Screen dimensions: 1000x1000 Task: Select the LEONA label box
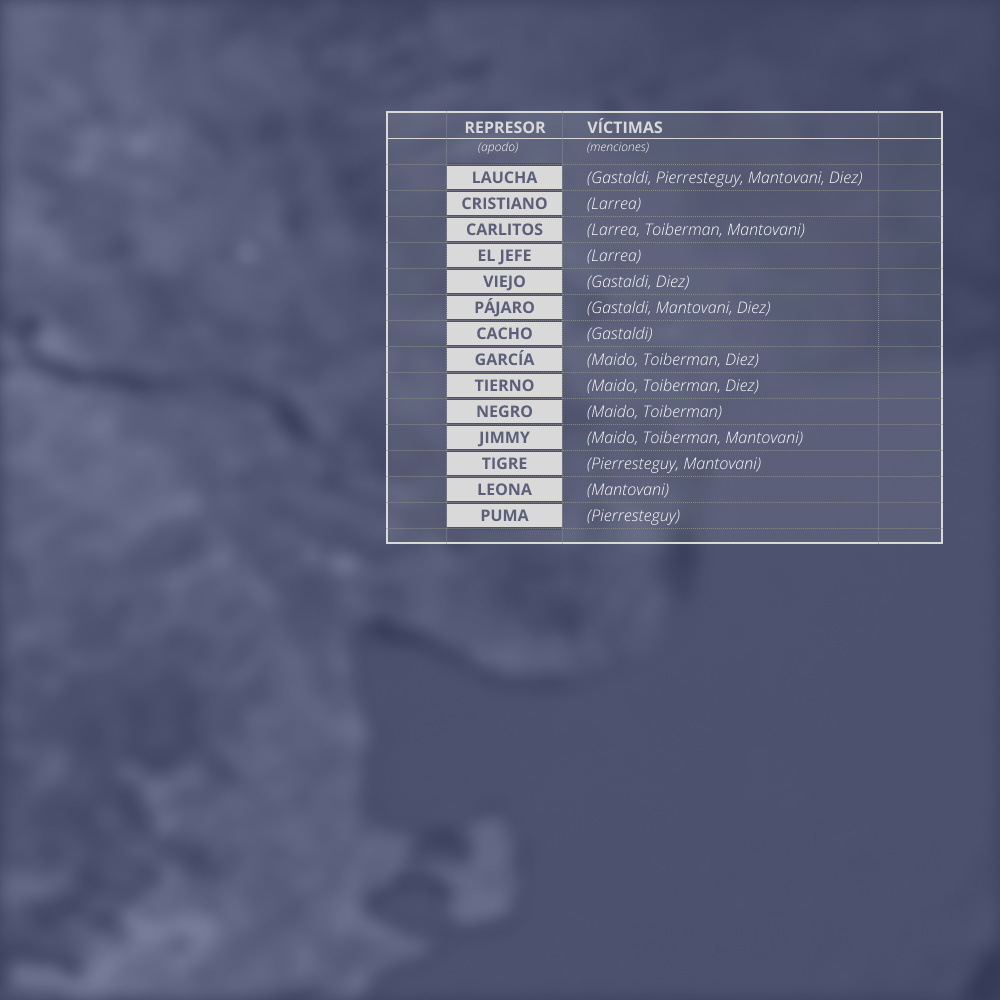pyautogui.click(x=504, y=490)
